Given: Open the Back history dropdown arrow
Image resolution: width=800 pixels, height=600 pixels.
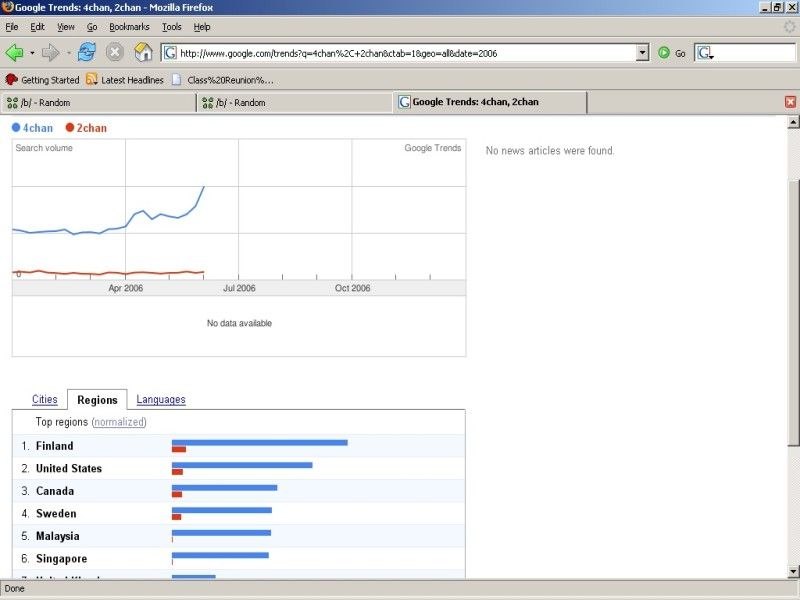Looking at the screenshot, I should (32, 53).
